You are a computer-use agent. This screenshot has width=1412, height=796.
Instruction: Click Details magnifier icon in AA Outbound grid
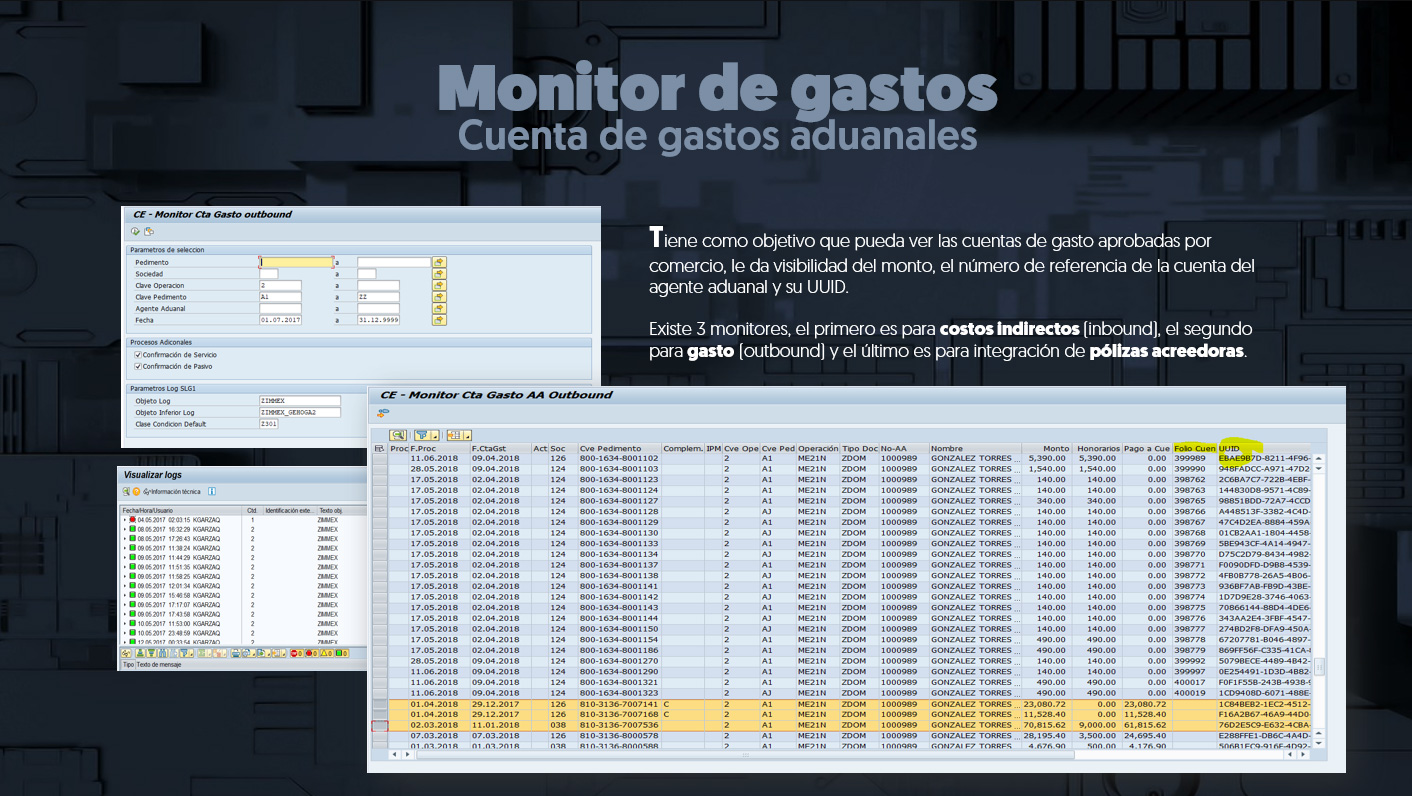click(x=398, y=435)
